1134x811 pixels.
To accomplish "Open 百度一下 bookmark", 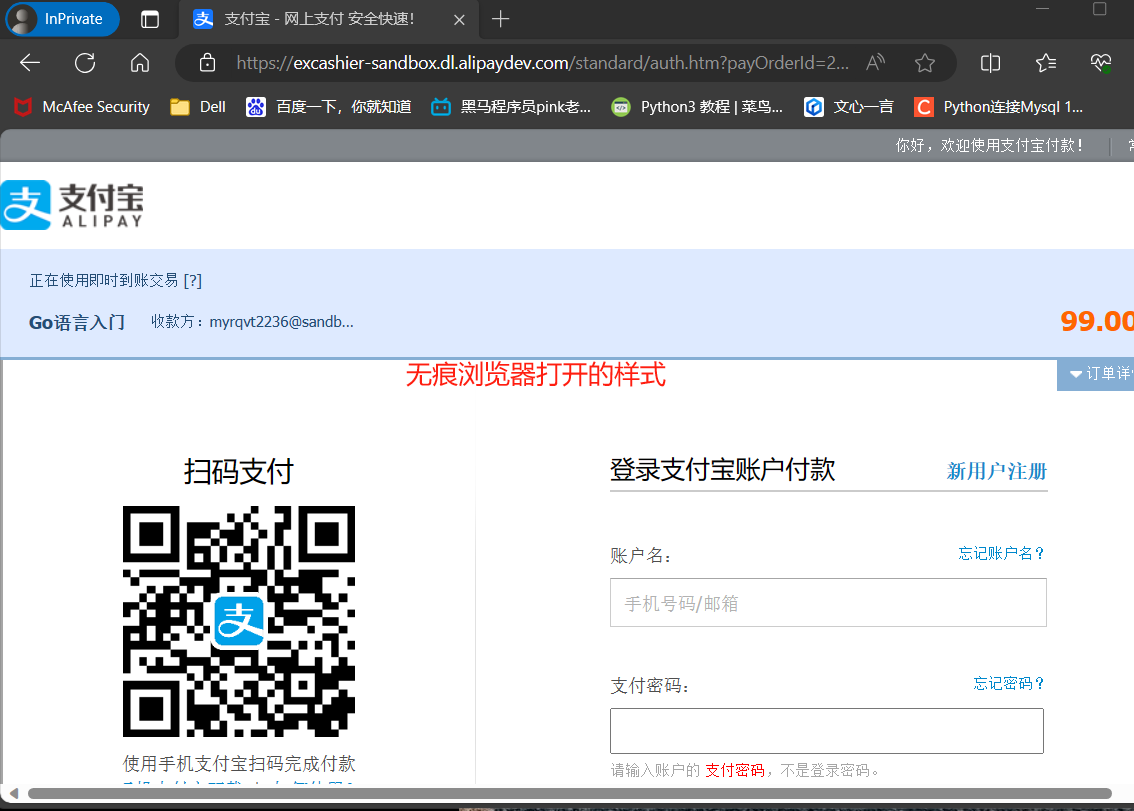I will [x=328, y=107].
